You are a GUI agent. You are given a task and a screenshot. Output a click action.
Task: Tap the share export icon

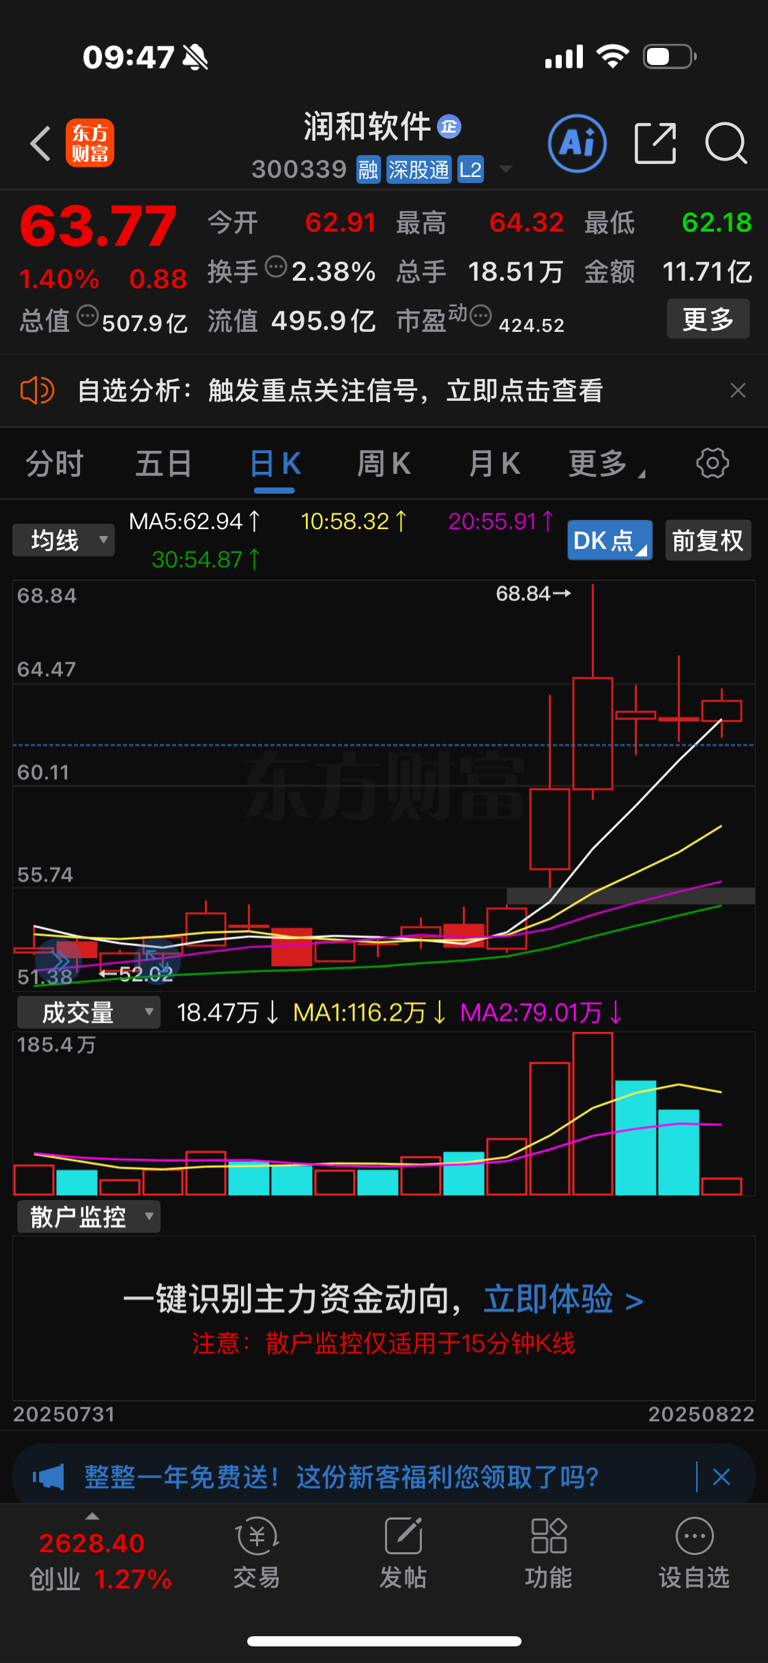(656, 143)
